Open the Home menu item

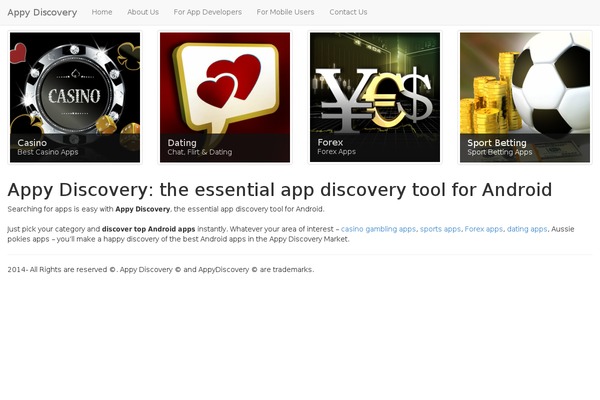[102, 12]
